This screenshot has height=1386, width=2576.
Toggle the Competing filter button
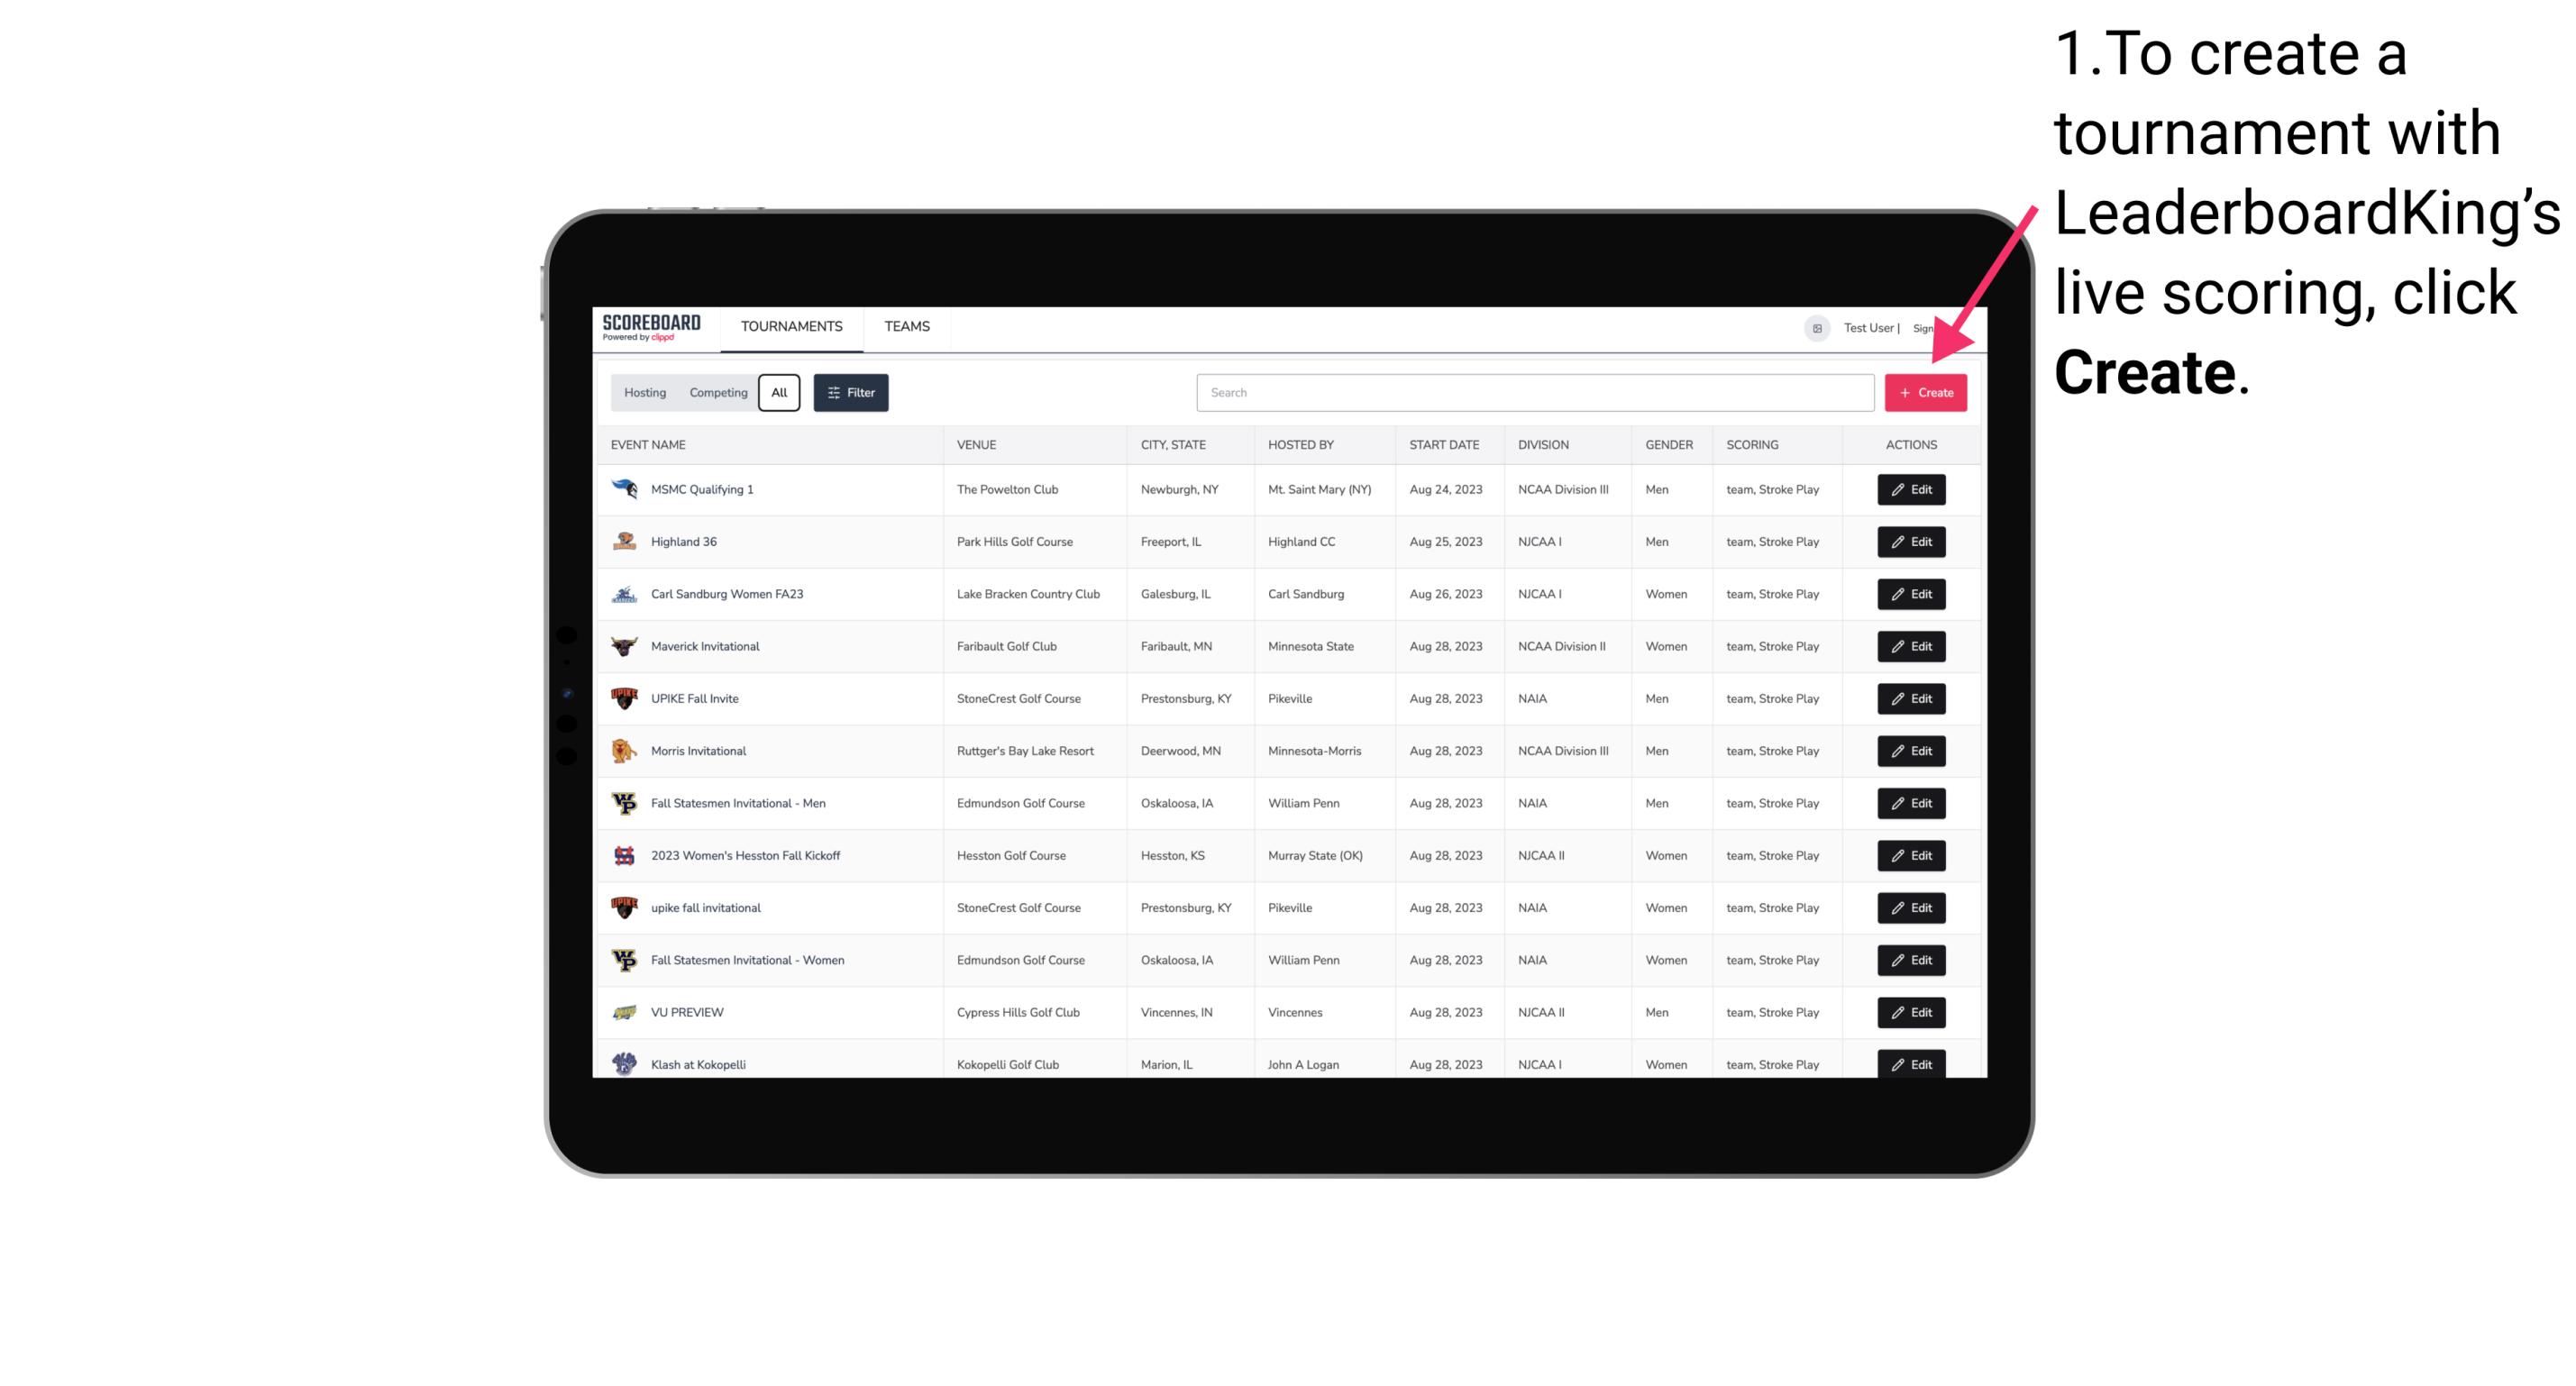717,393
